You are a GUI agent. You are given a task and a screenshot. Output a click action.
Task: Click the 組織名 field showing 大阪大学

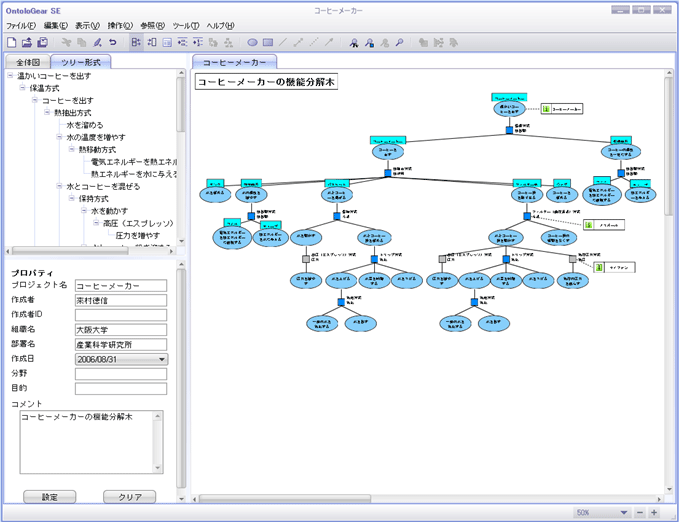[121, 330]
